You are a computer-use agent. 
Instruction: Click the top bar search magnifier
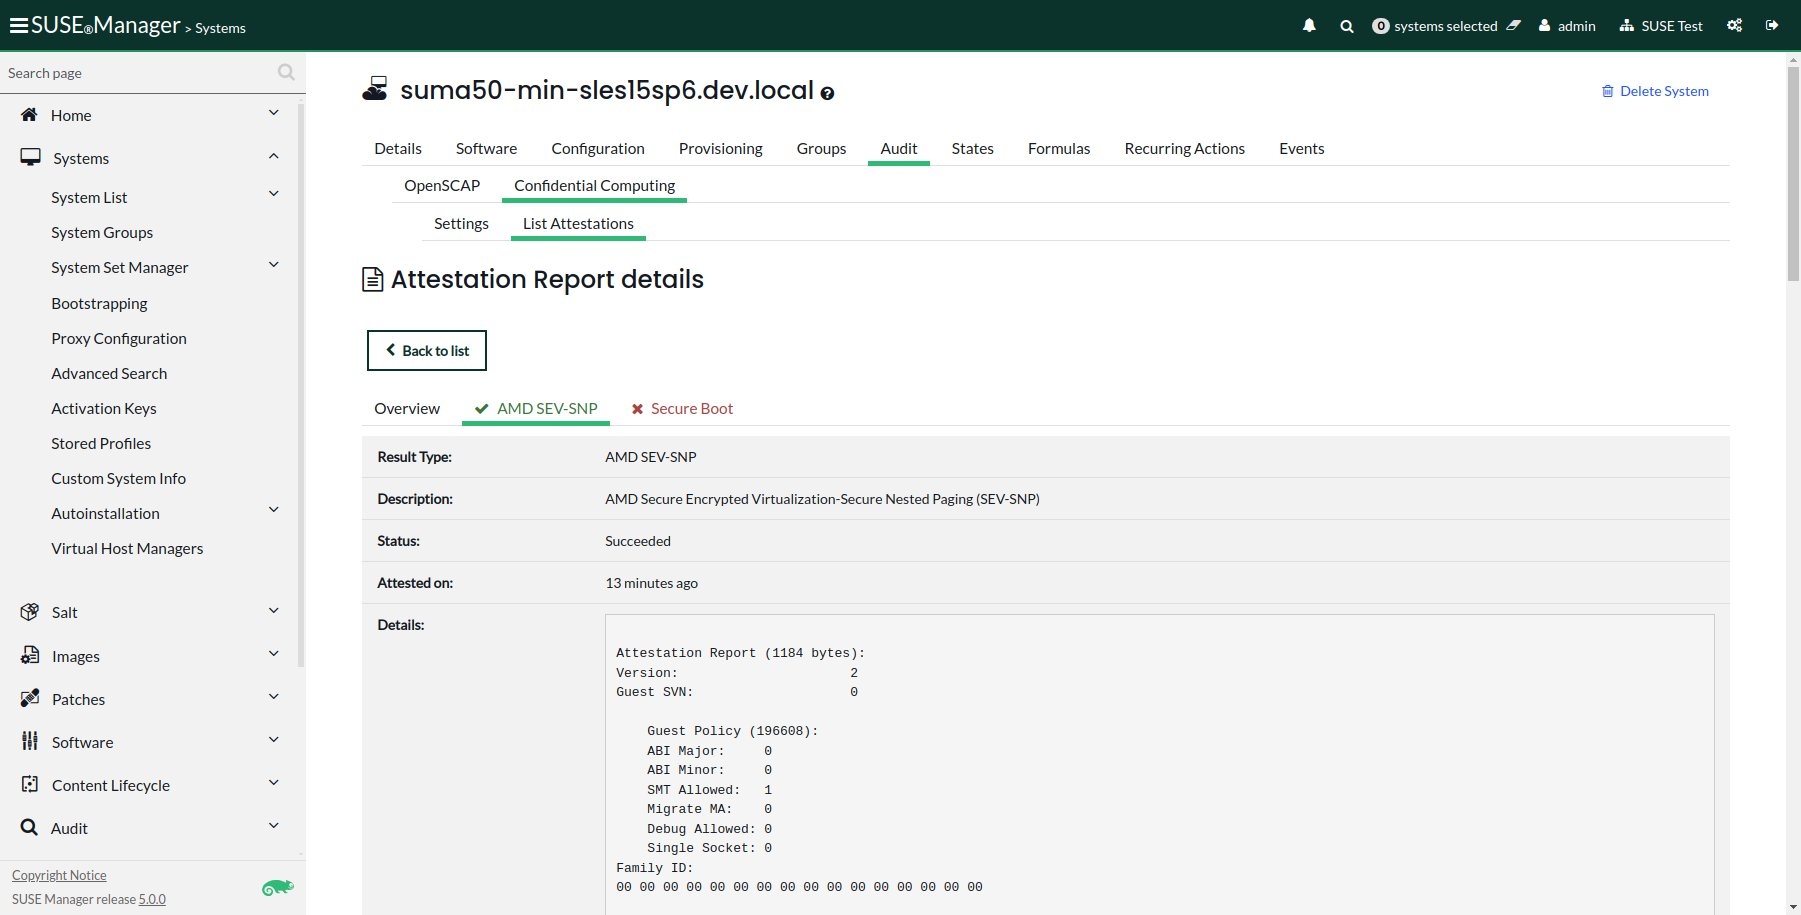[1347, 26]
